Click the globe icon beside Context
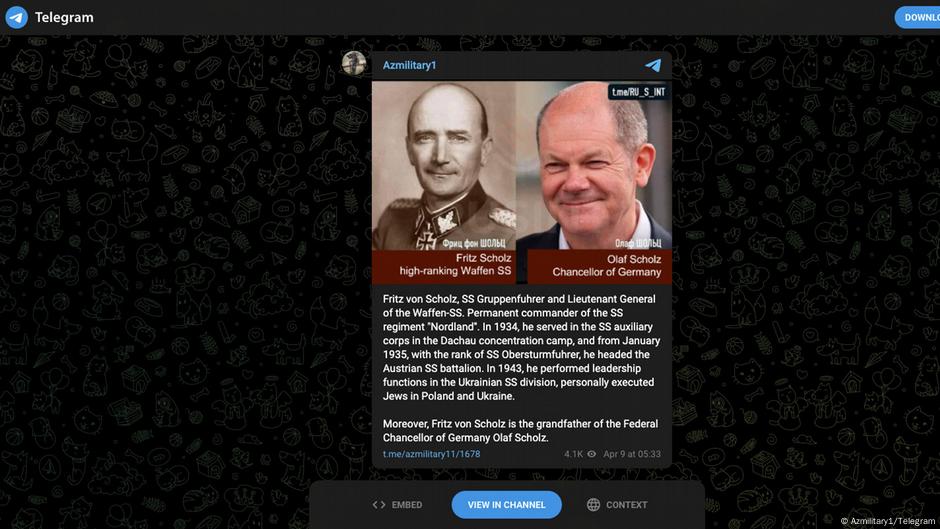Image resolution: width=940 pixels, height=529 pixels. 593,505
